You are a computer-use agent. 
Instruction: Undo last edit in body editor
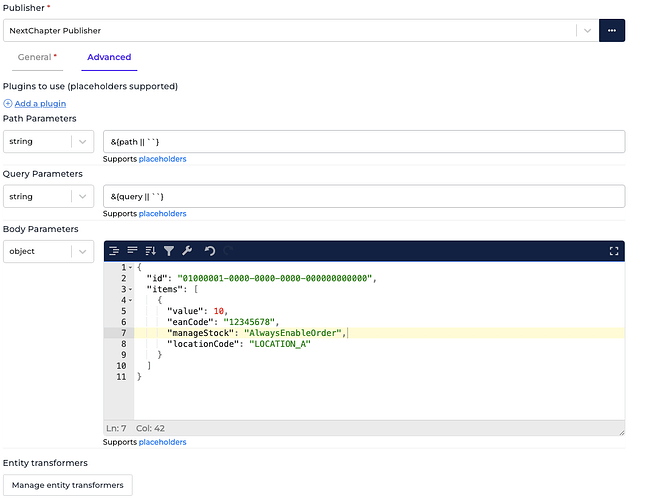pos(210,251)
